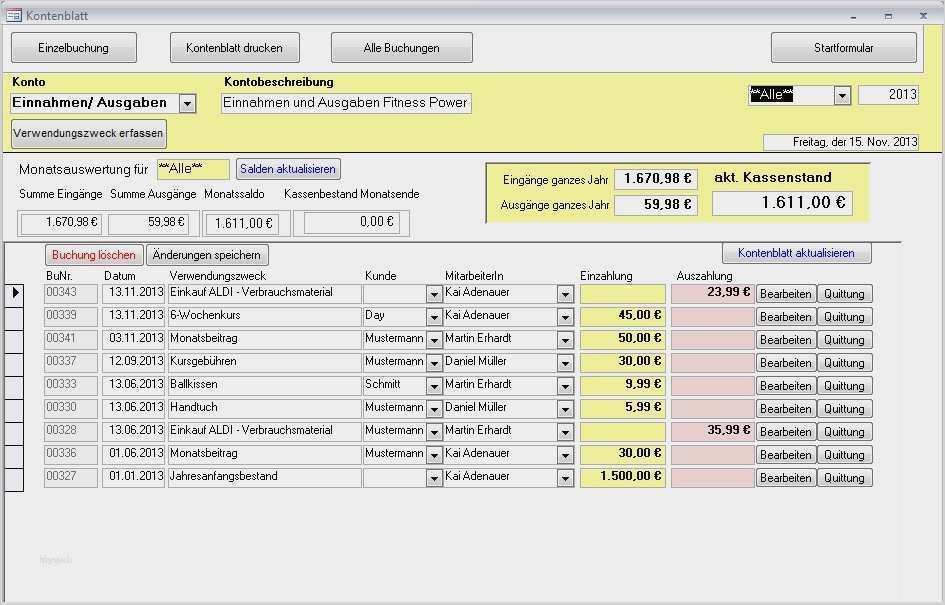Open the Konto dropdown Einnahmen/Ausgaben
945x605 pixels.
coord(186,102)
